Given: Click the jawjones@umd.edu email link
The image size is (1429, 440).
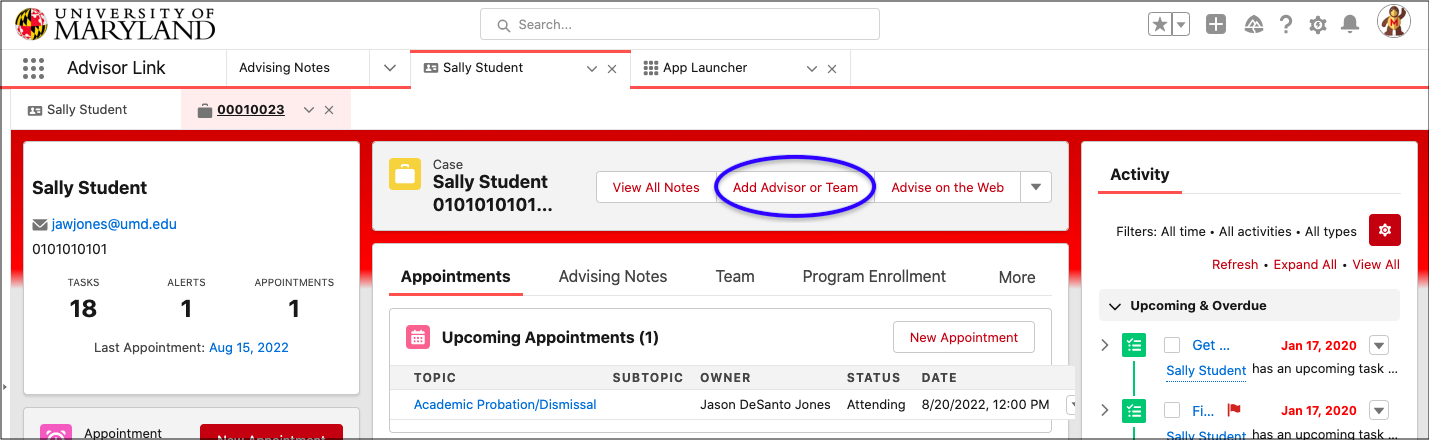Looking at the screenshot, I should (x=114, y=224).
